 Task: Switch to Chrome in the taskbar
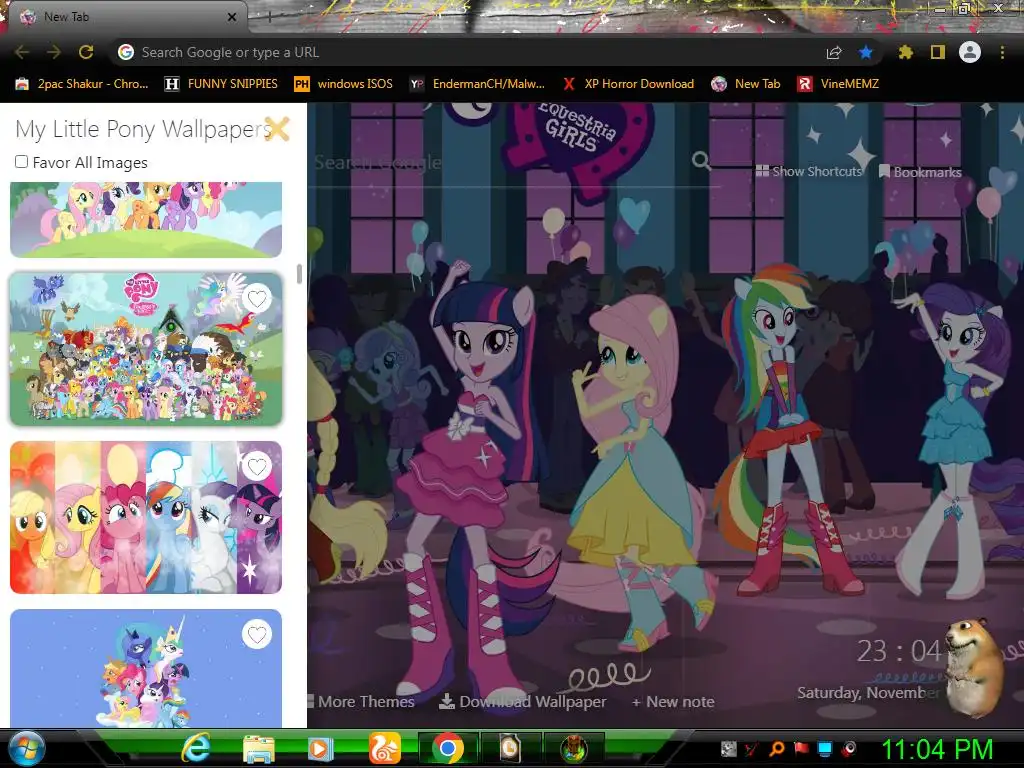pos(447,748)
